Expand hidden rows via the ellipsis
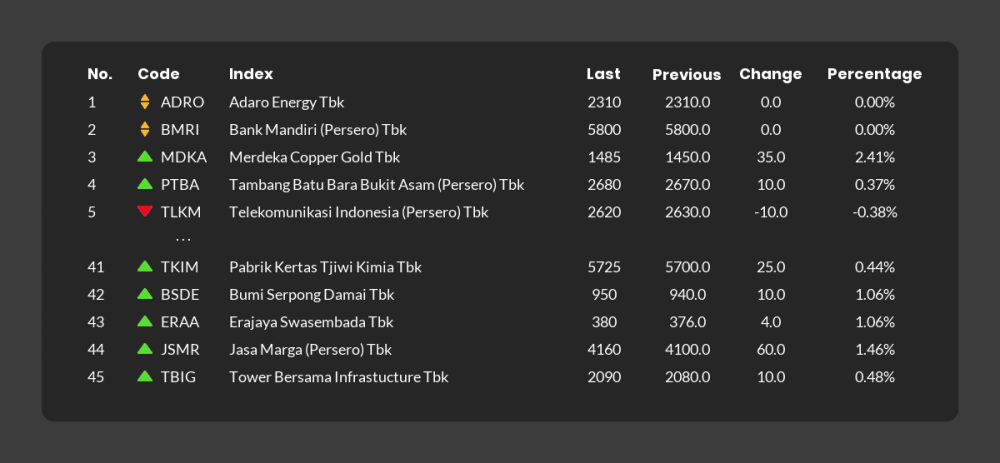The width and height of the screenshot is (1000, 463). pos(183,240)
